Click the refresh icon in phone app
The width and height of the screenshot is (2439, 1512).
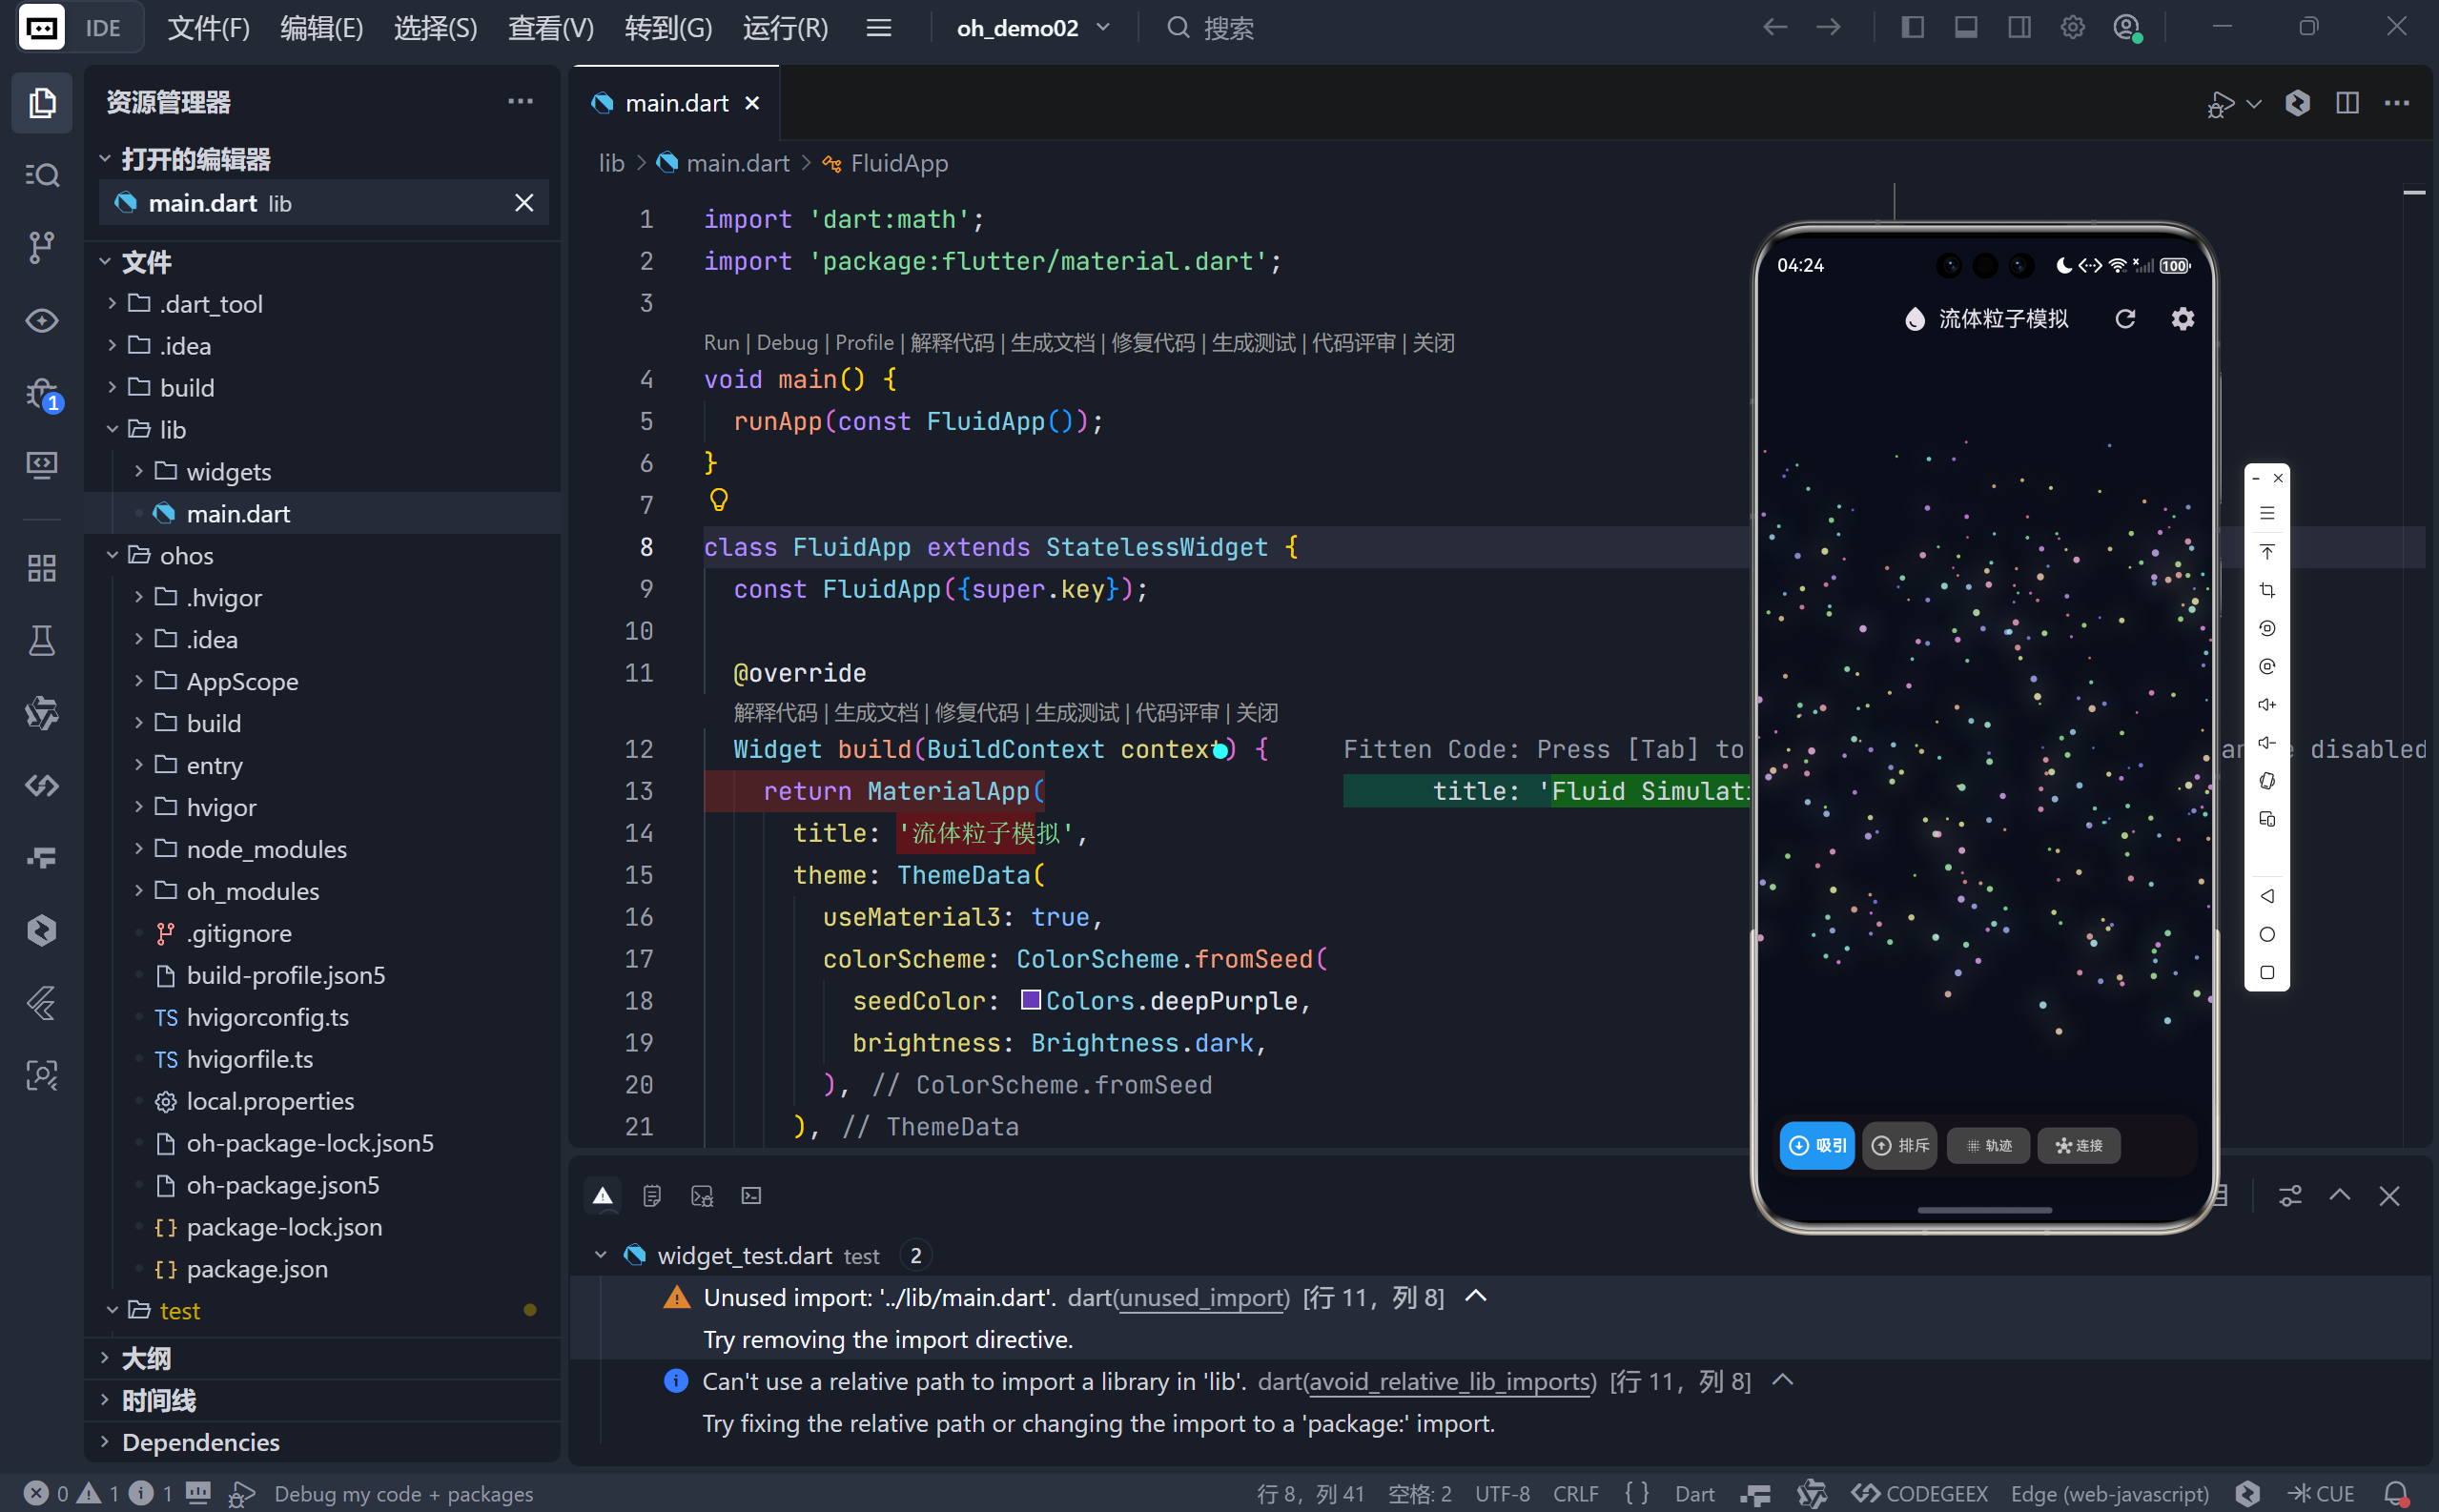tap(2125, 319)
